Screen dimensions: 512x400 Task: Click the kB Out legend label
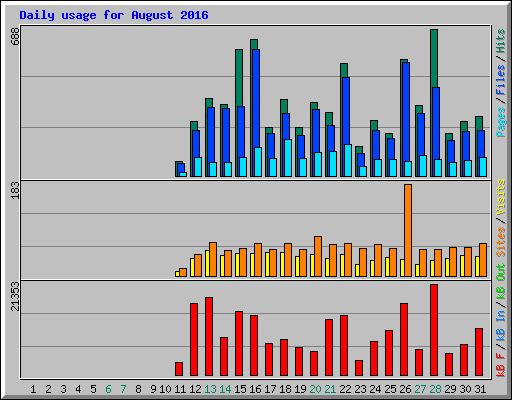500,281
